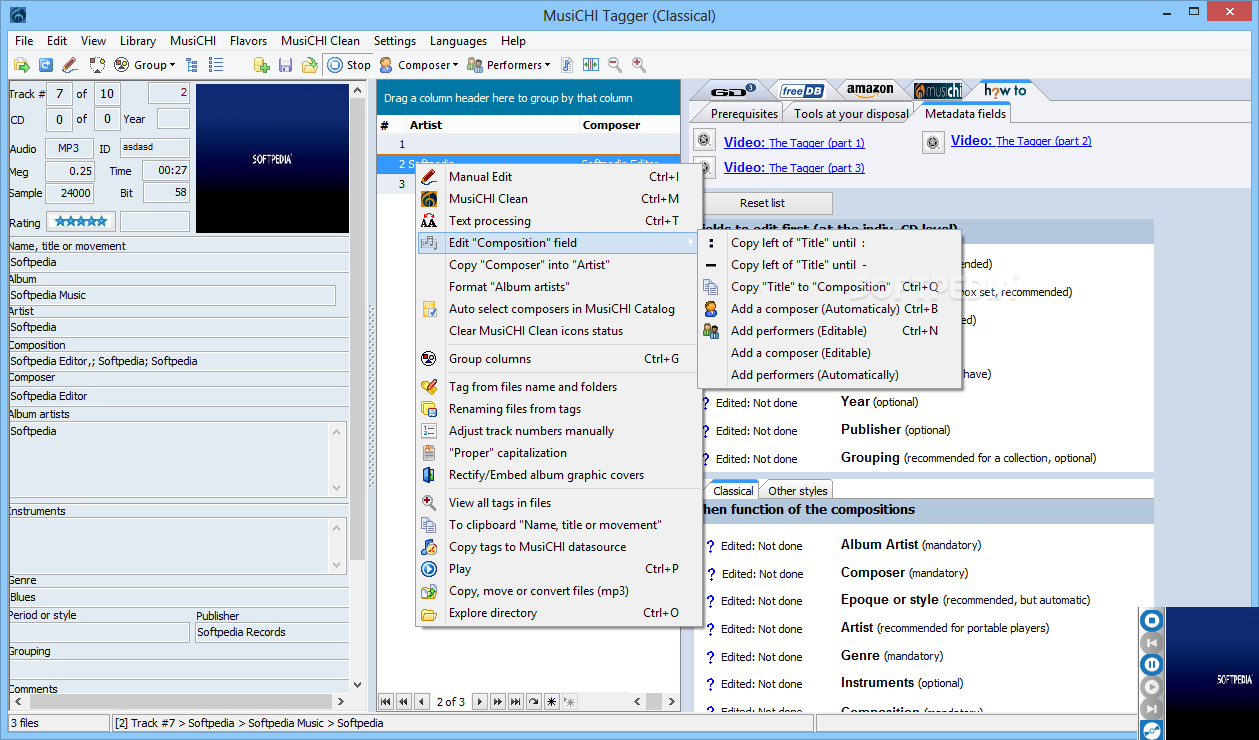Open the MusiCHI Clean menu
This screenshot has height=740, width=1259.
click(x=320, y=41)
